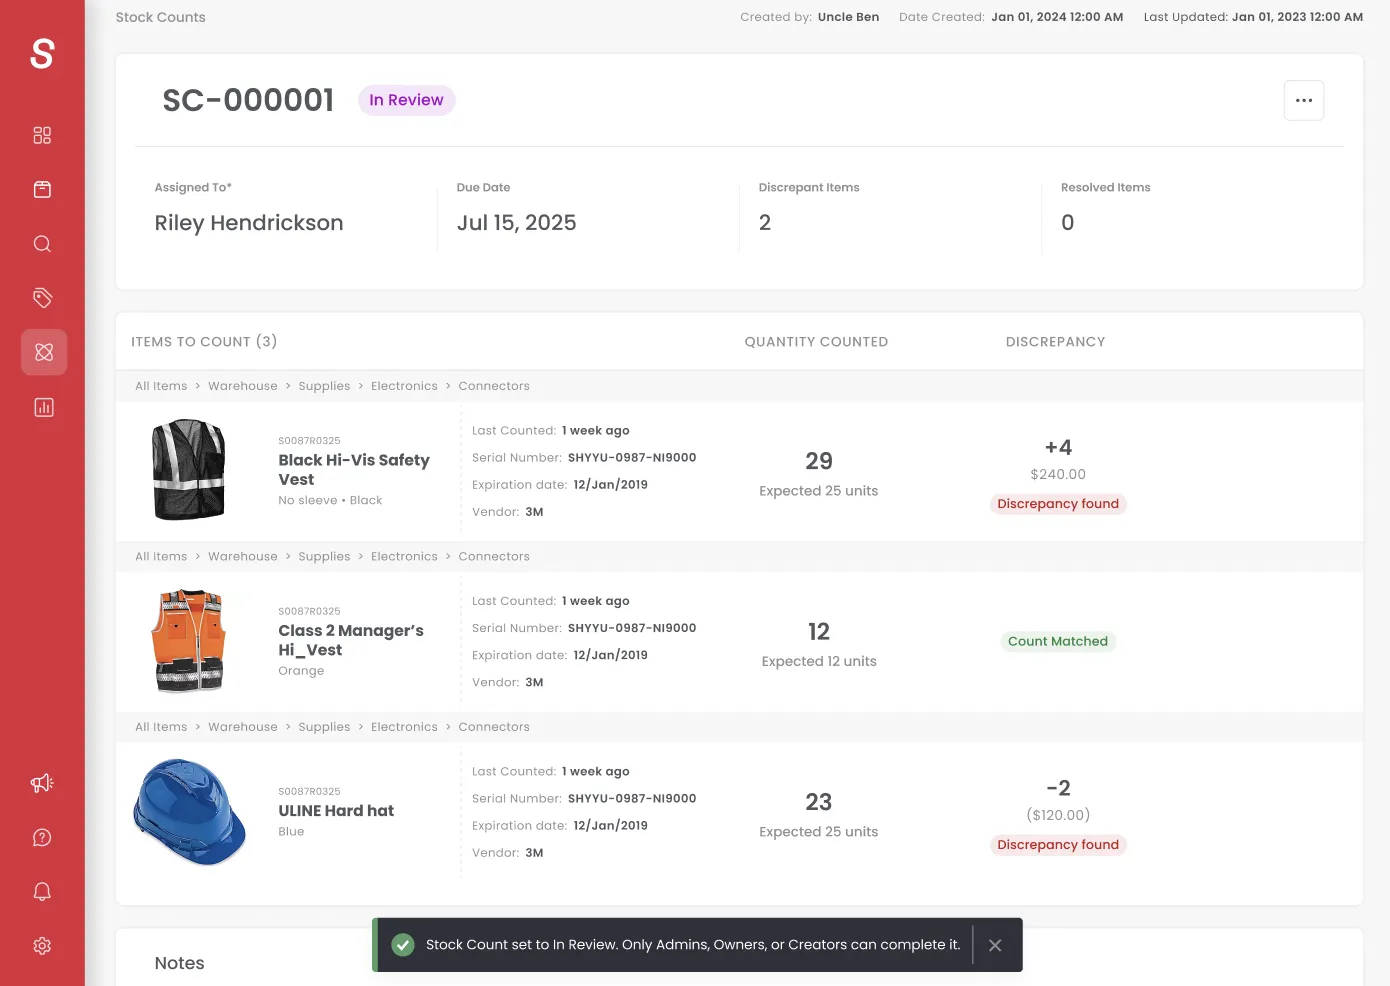Click Warehouse breadcrumb above Safety Vest
The width and height of the screenshot is (1390, 986).
click(243, 386)
